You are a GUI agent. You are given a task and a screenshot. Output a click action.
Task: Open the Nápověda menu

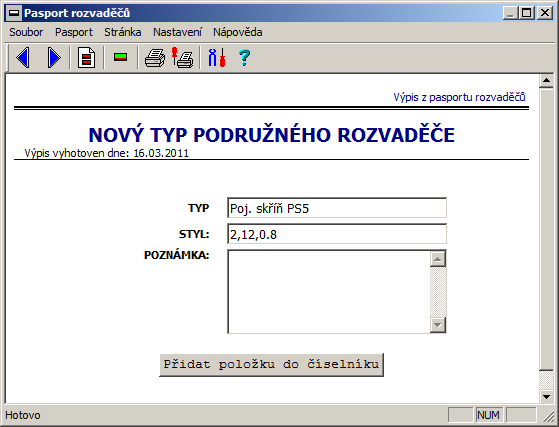click(x=237, y=32)
